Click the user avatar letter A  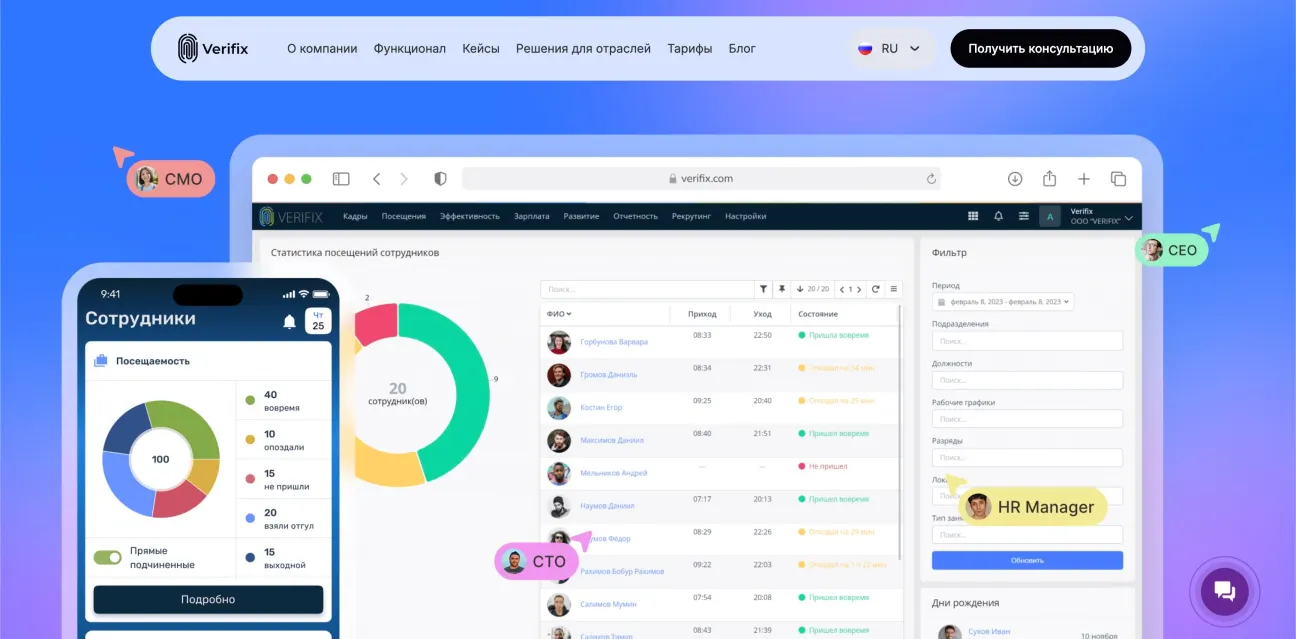point(1050,216)
